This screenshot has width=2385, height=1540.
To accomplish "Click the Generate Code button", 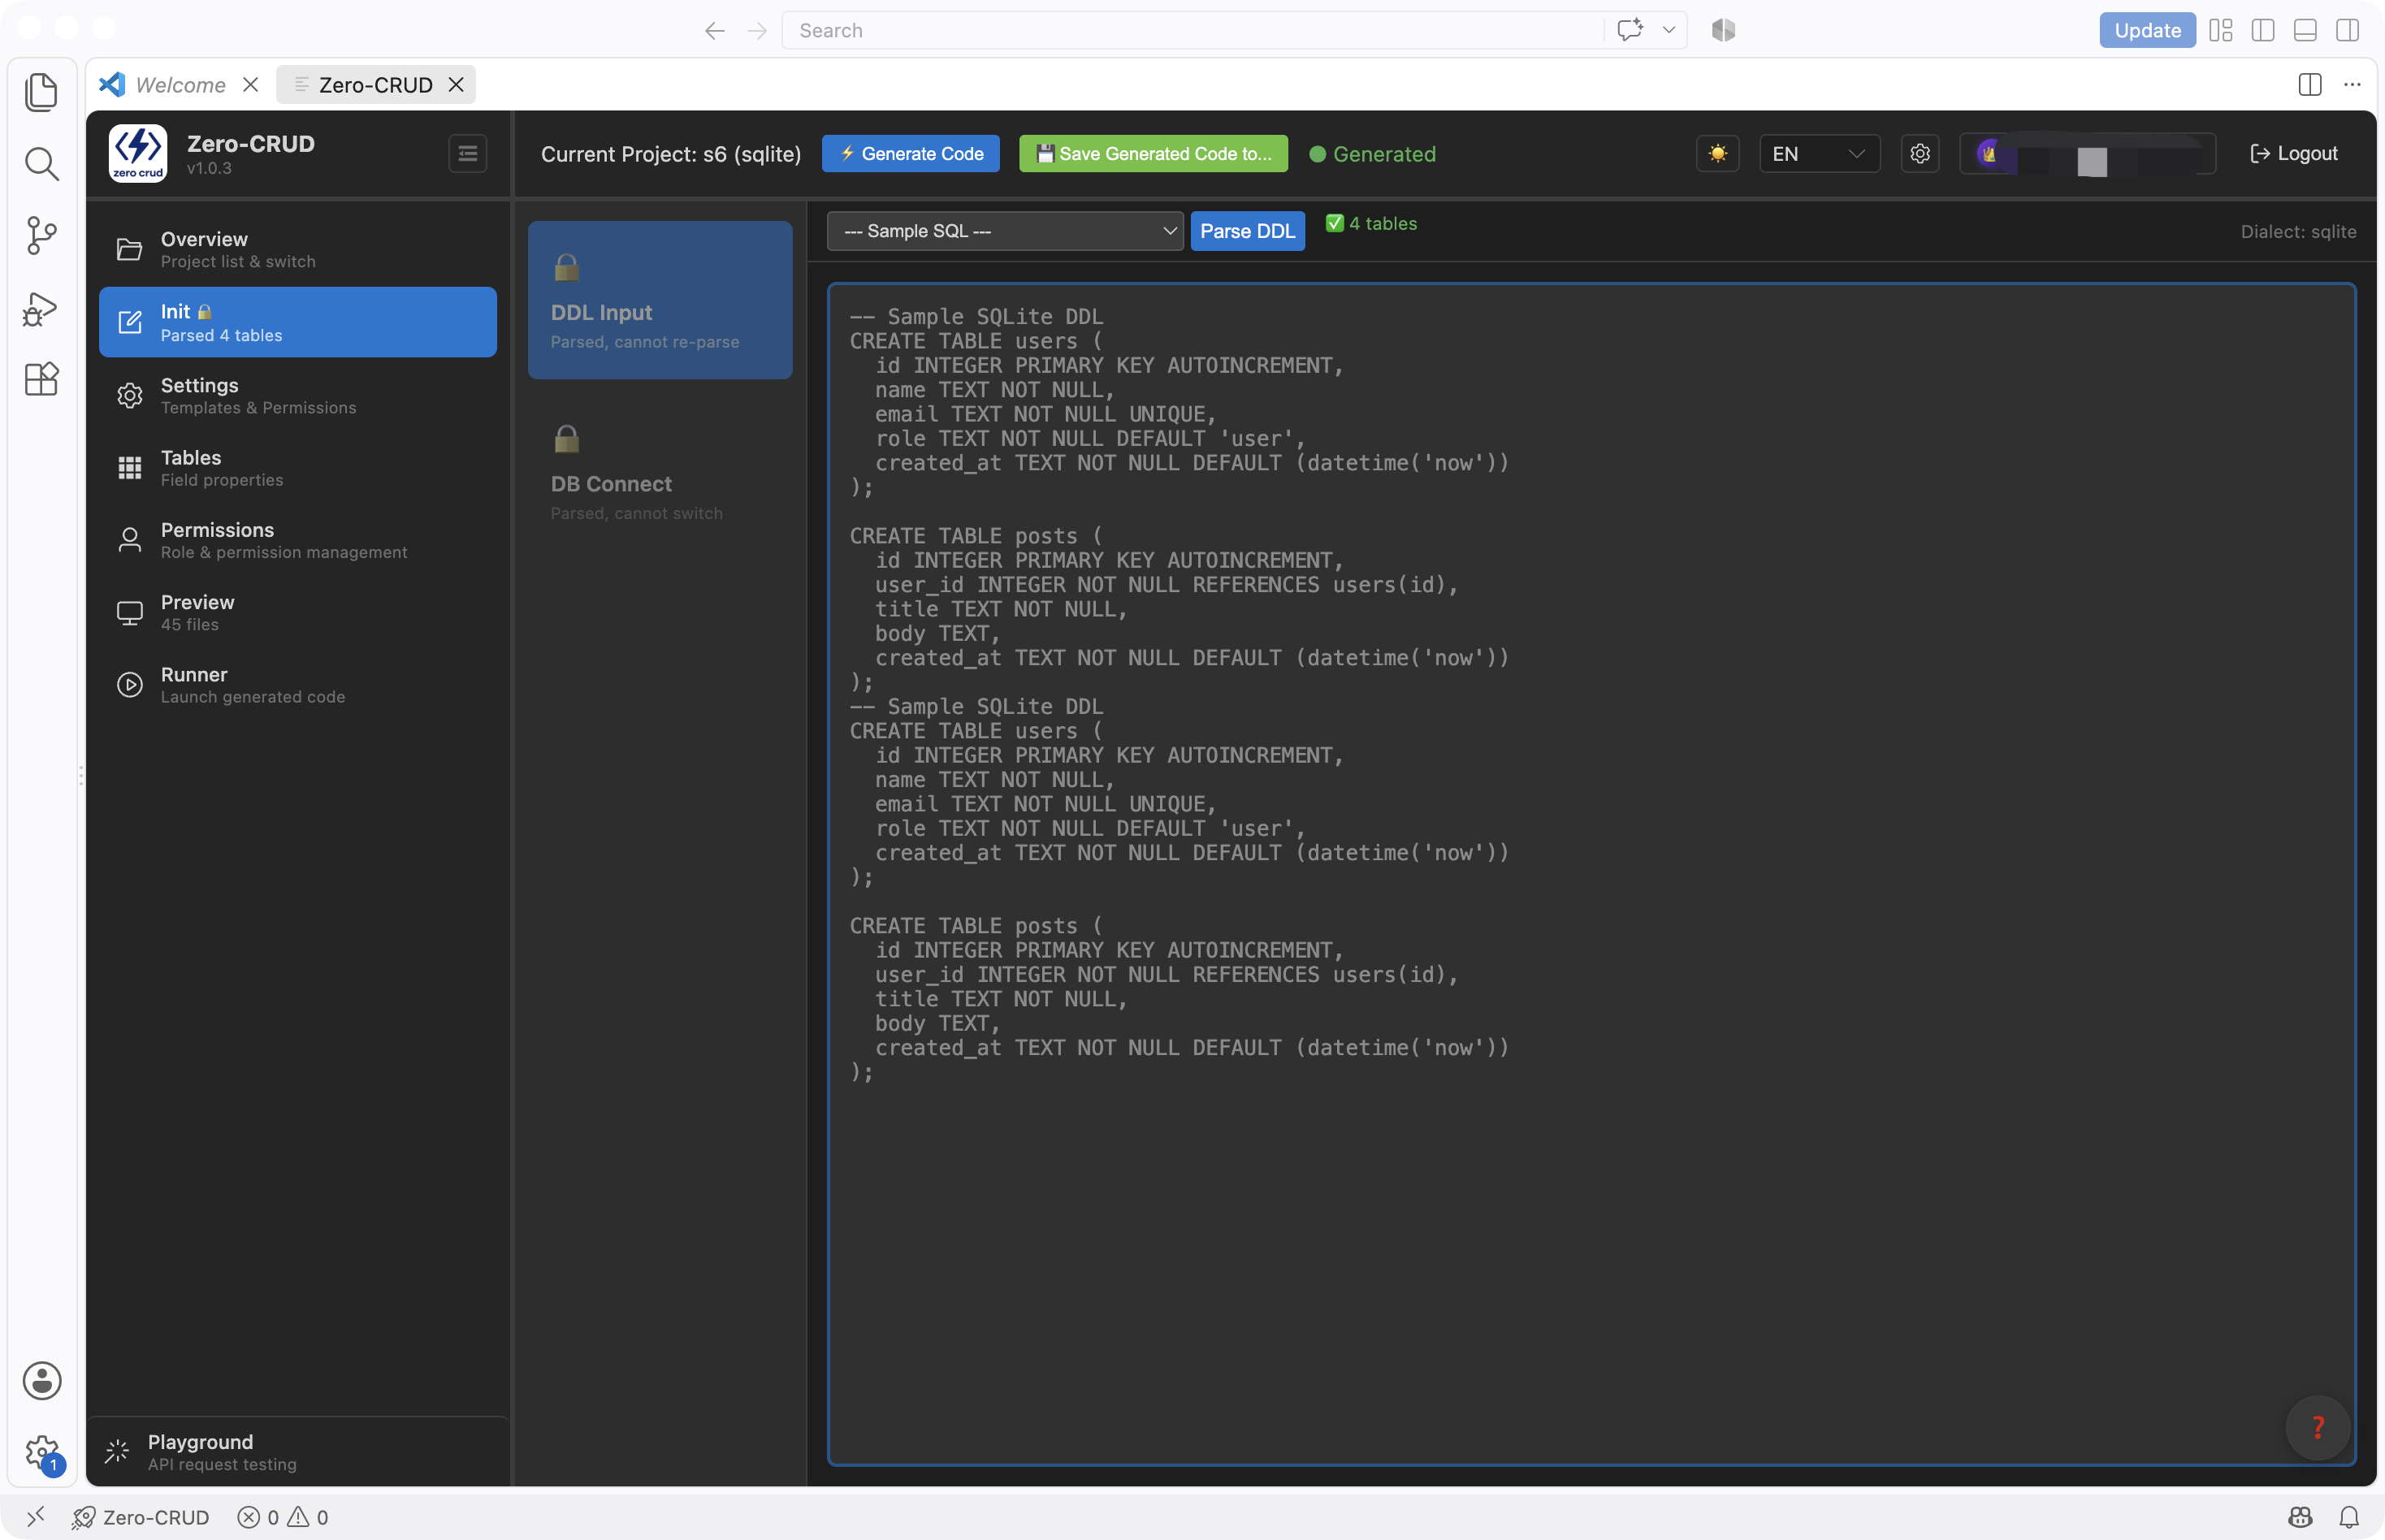I will click(x=910, y=154).
